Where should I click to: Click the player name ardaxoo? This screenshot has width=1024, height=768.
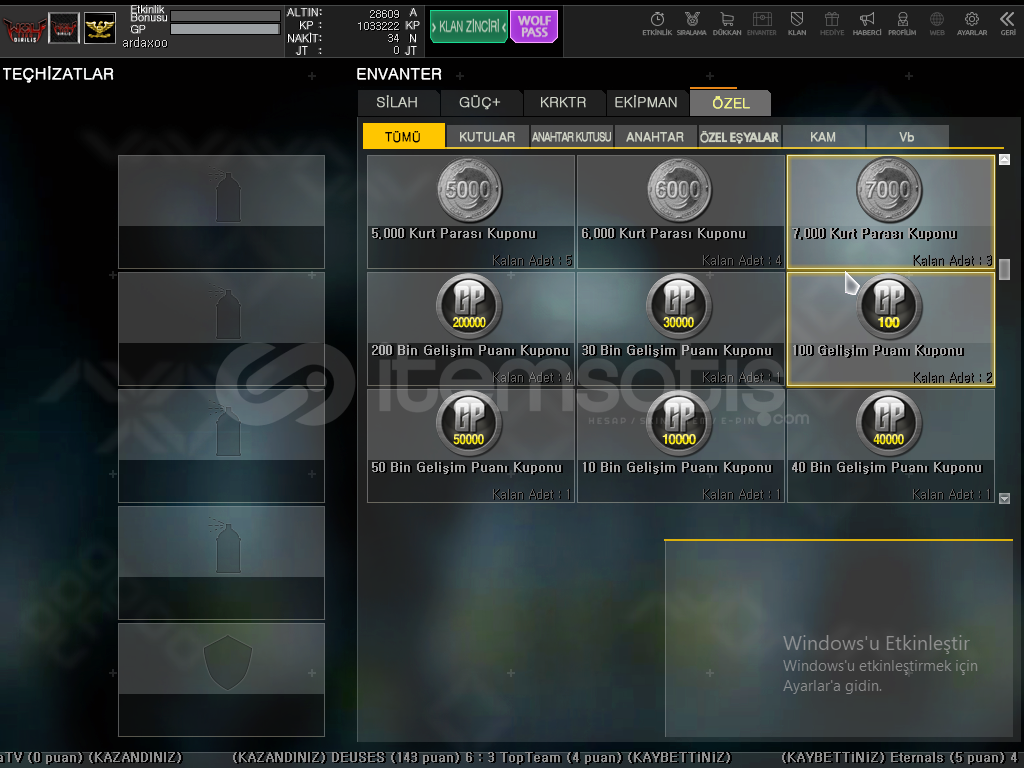tap(145, 43)
